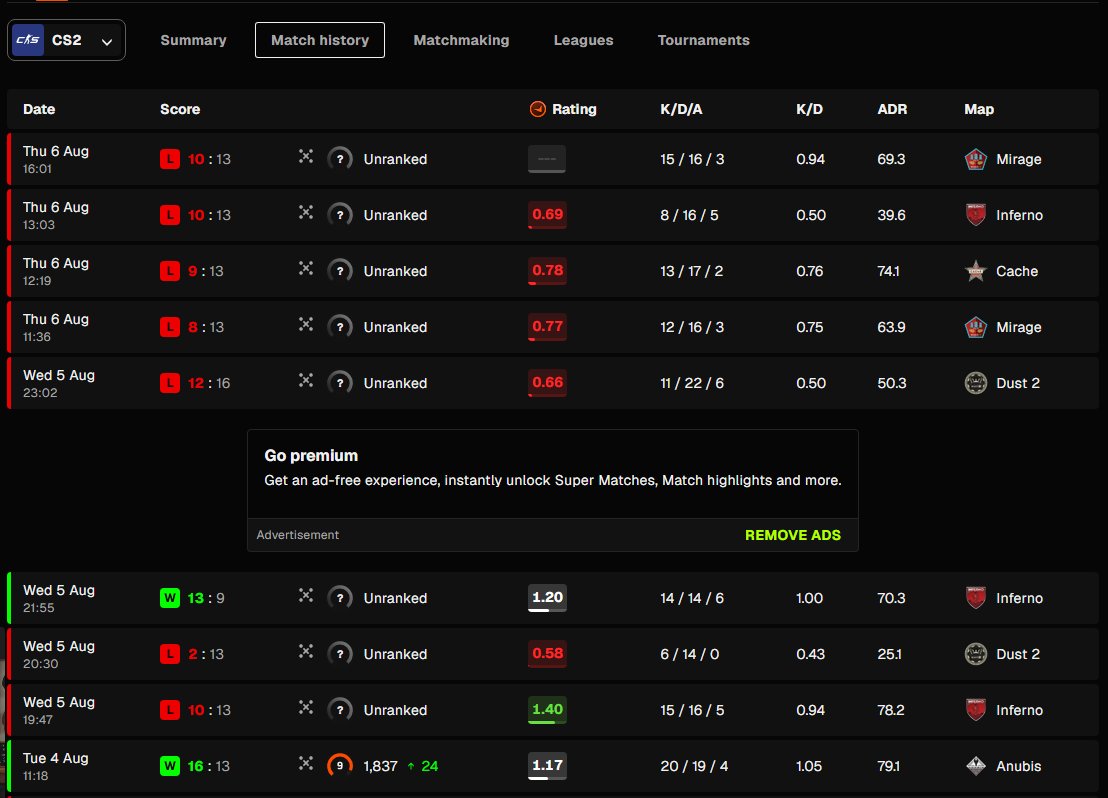Click the Dust 2 map icon on the 23:02 match

coord(976,383)
